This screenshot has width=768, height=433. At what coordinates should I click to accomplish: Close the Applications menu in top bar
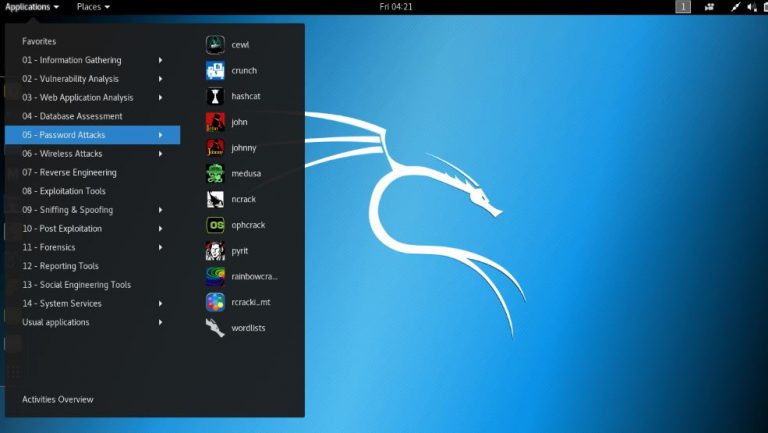click(x=32, y=7)
